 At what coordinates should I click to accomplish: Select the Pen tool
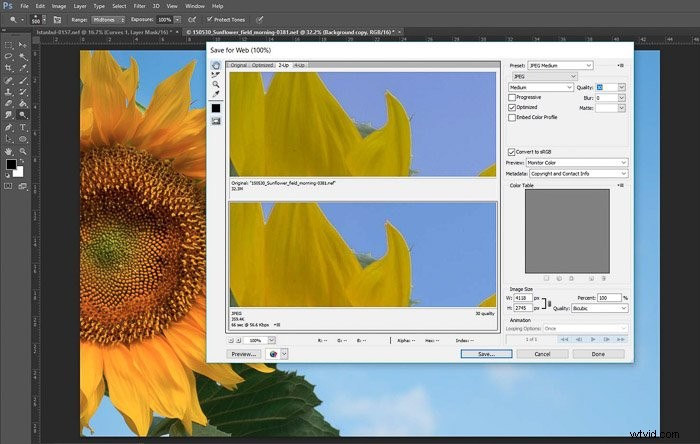[8, 128]
